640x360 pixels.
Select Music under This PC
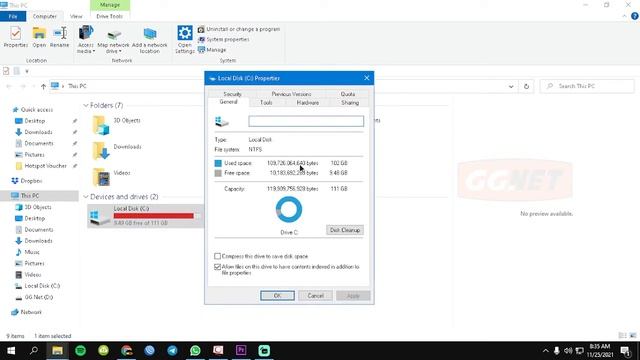click(28, 252)
